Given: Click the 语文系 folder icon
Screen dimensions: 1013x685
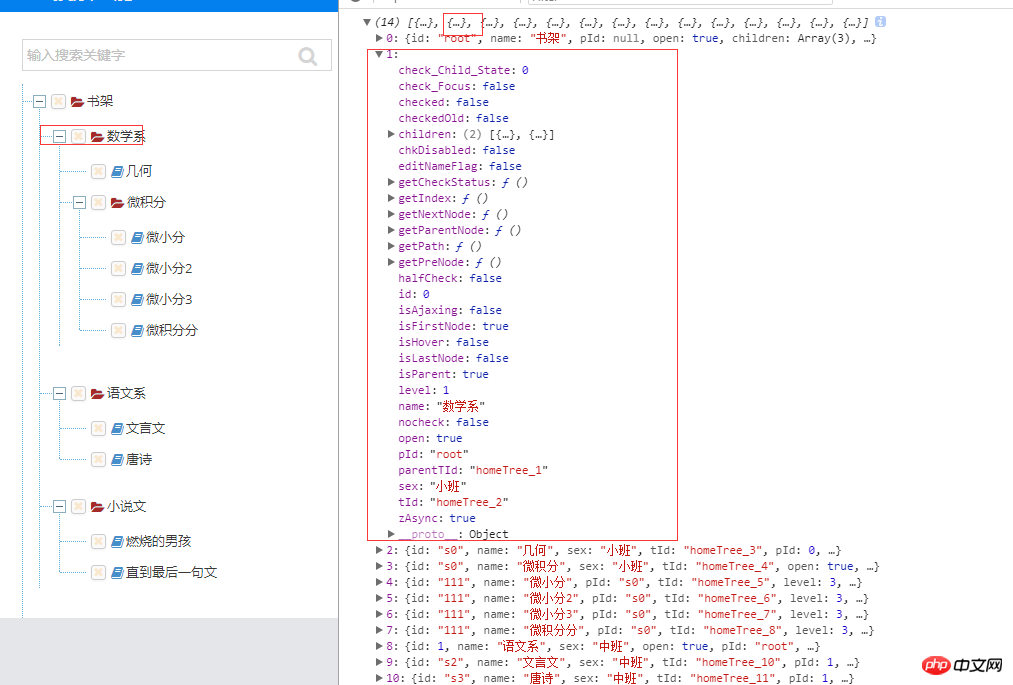Looking at the screenshot, I should click(x=98, y=394).
